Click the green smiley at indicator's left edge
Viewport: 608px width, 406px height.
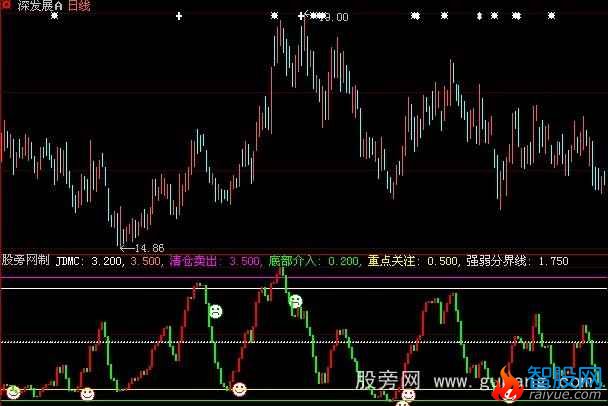[14, 392]
